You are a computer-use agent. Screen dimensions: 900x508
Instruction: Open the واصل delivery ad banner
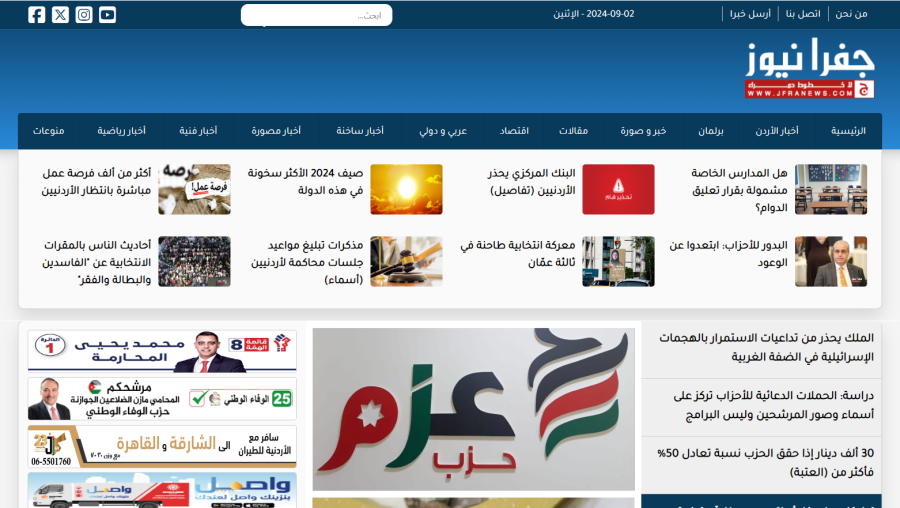click(162, 491)
